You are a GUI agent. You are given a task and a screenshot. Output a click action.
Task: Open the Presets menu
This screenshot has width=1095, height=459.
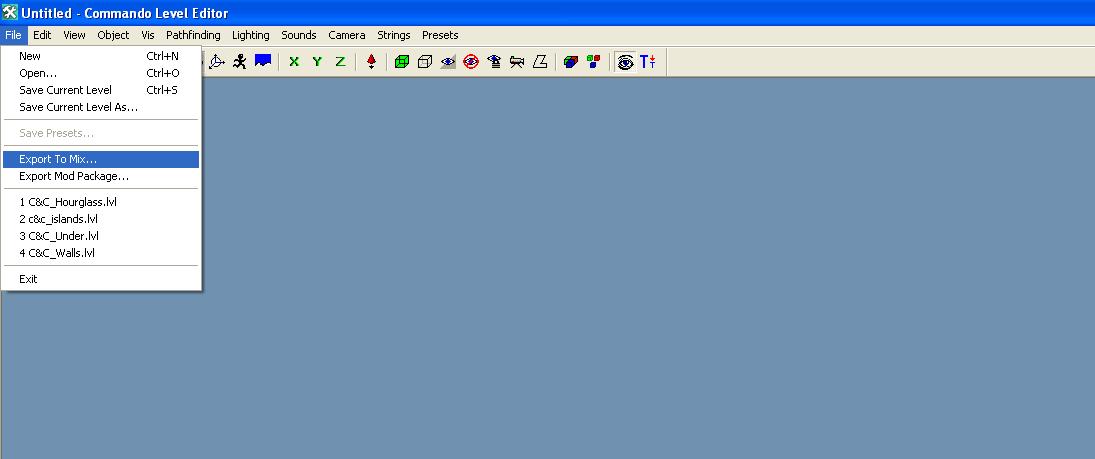pyautogui.click(x=440, y=35)
